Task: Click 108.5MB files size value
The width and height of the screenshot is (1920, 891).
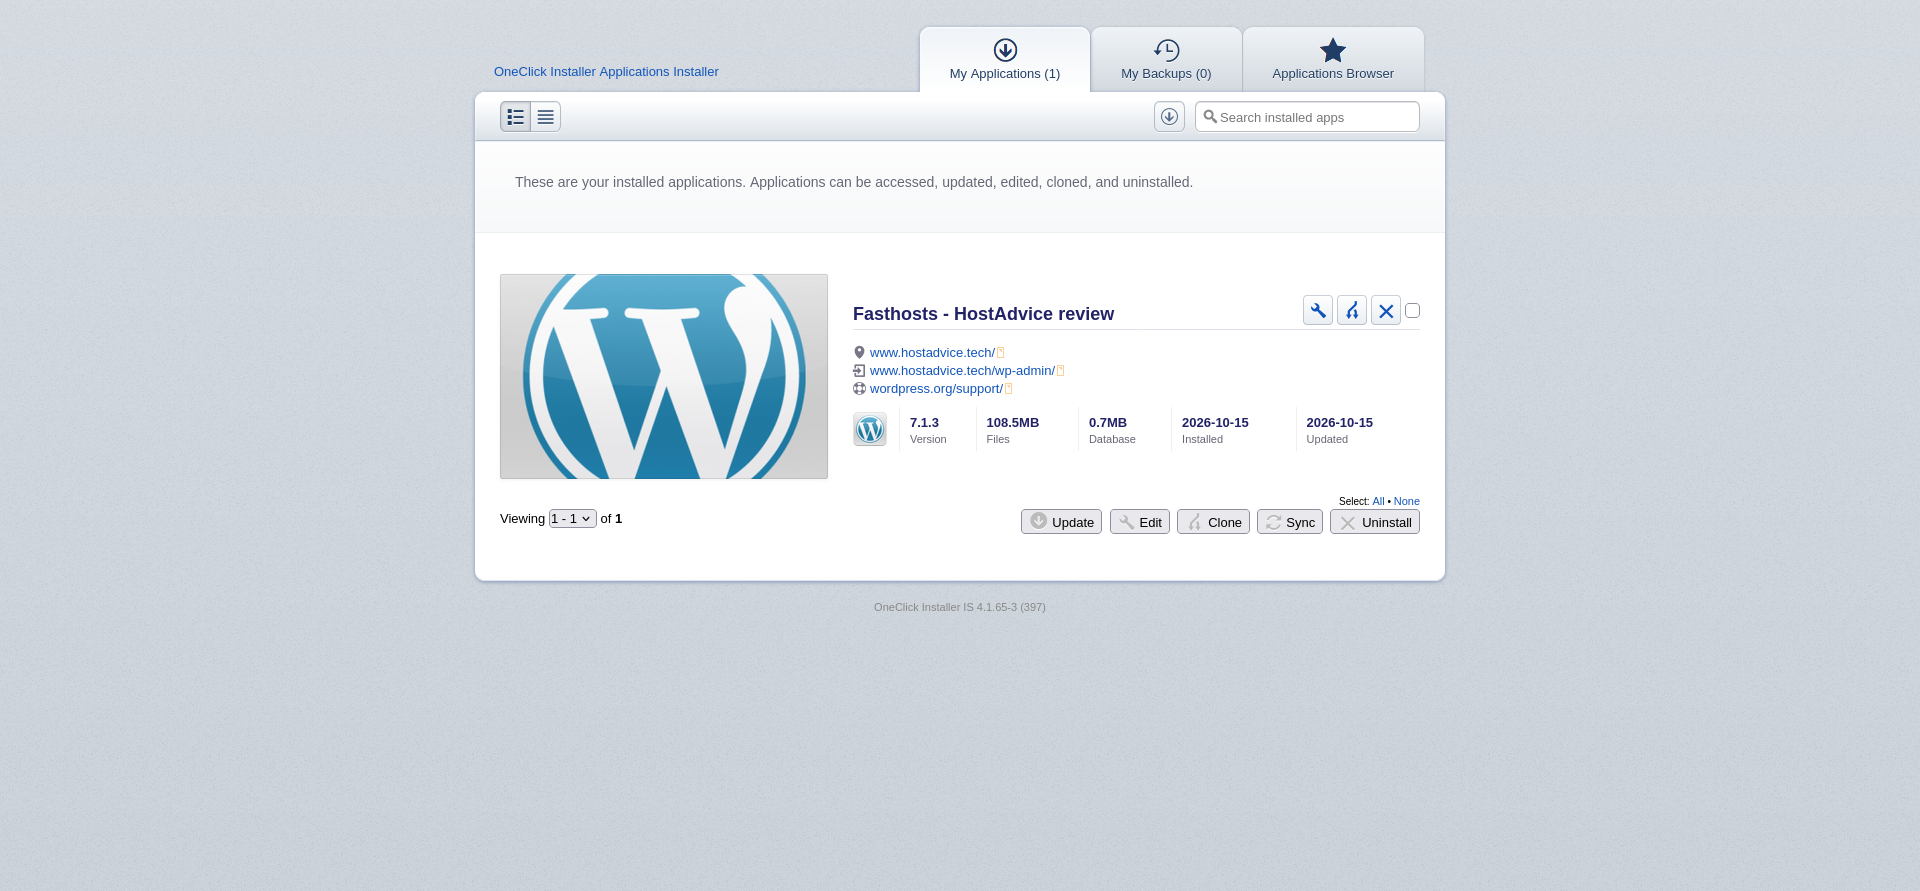Action: pyautogui.click(x=1013, y=423)
